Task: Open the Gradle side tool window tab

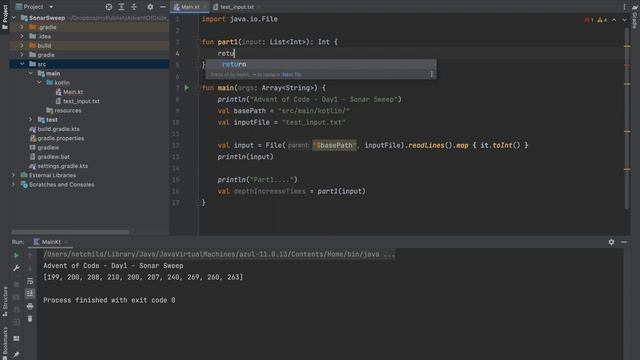Action: click(635, 16)
